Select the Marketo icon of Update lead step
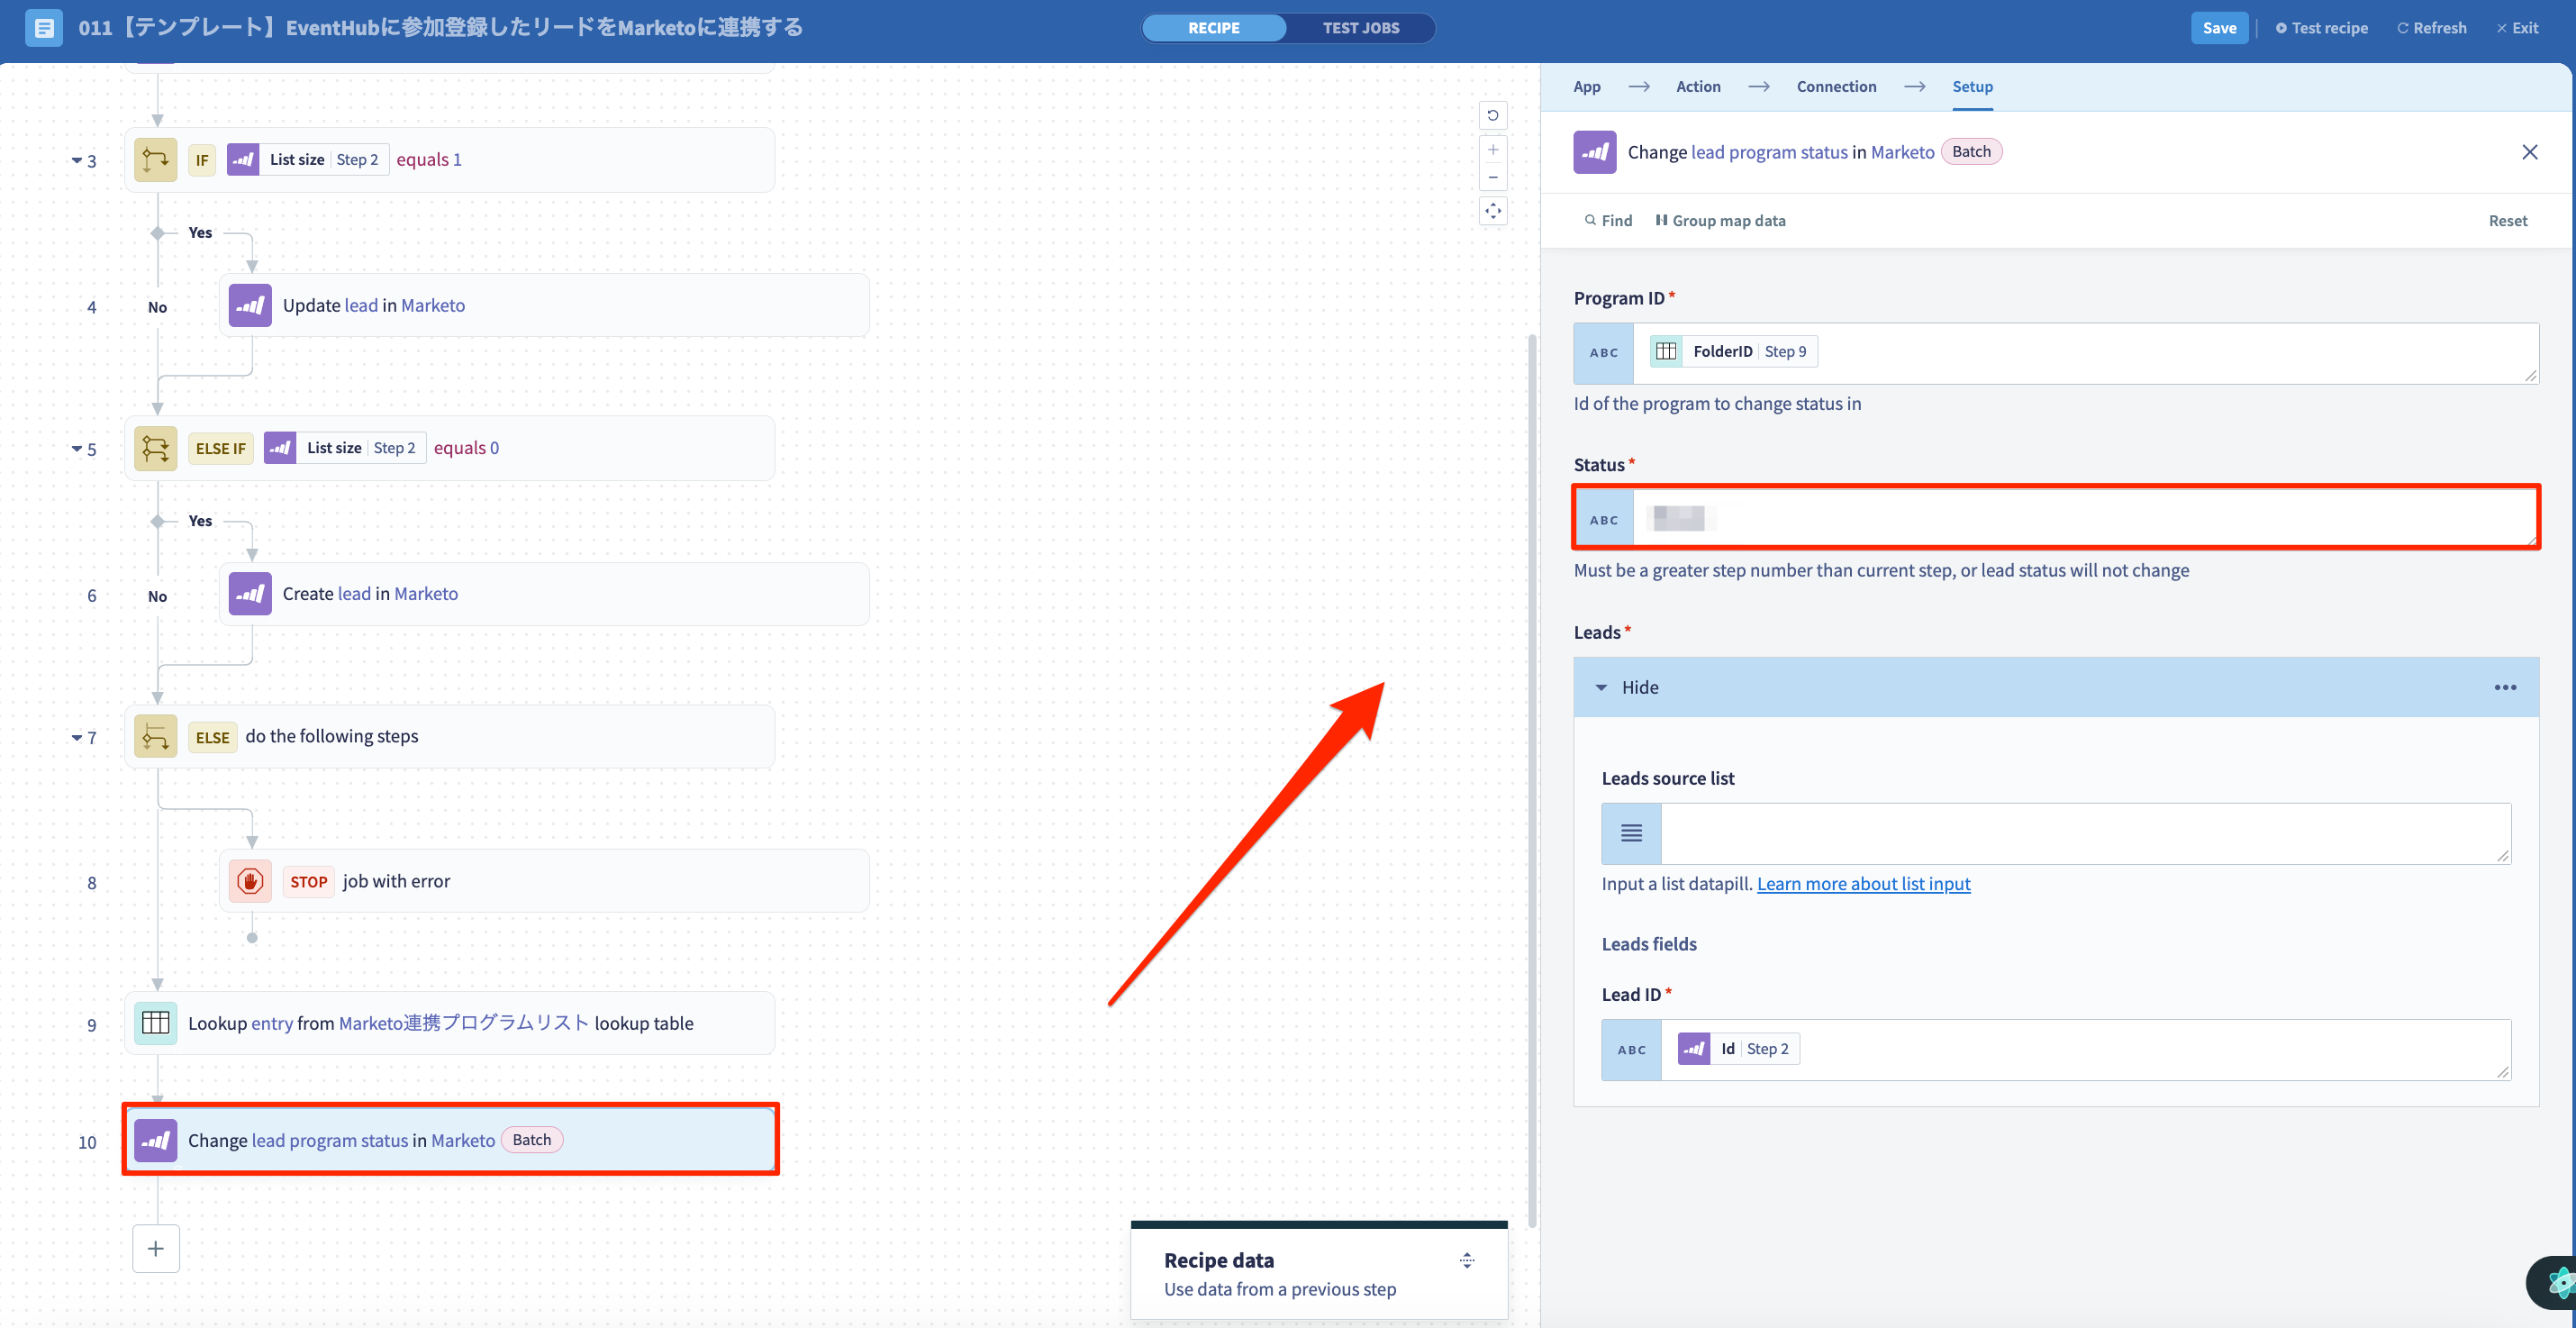This screenshot has height=1328, width=2576. click(x=250, y=305)
